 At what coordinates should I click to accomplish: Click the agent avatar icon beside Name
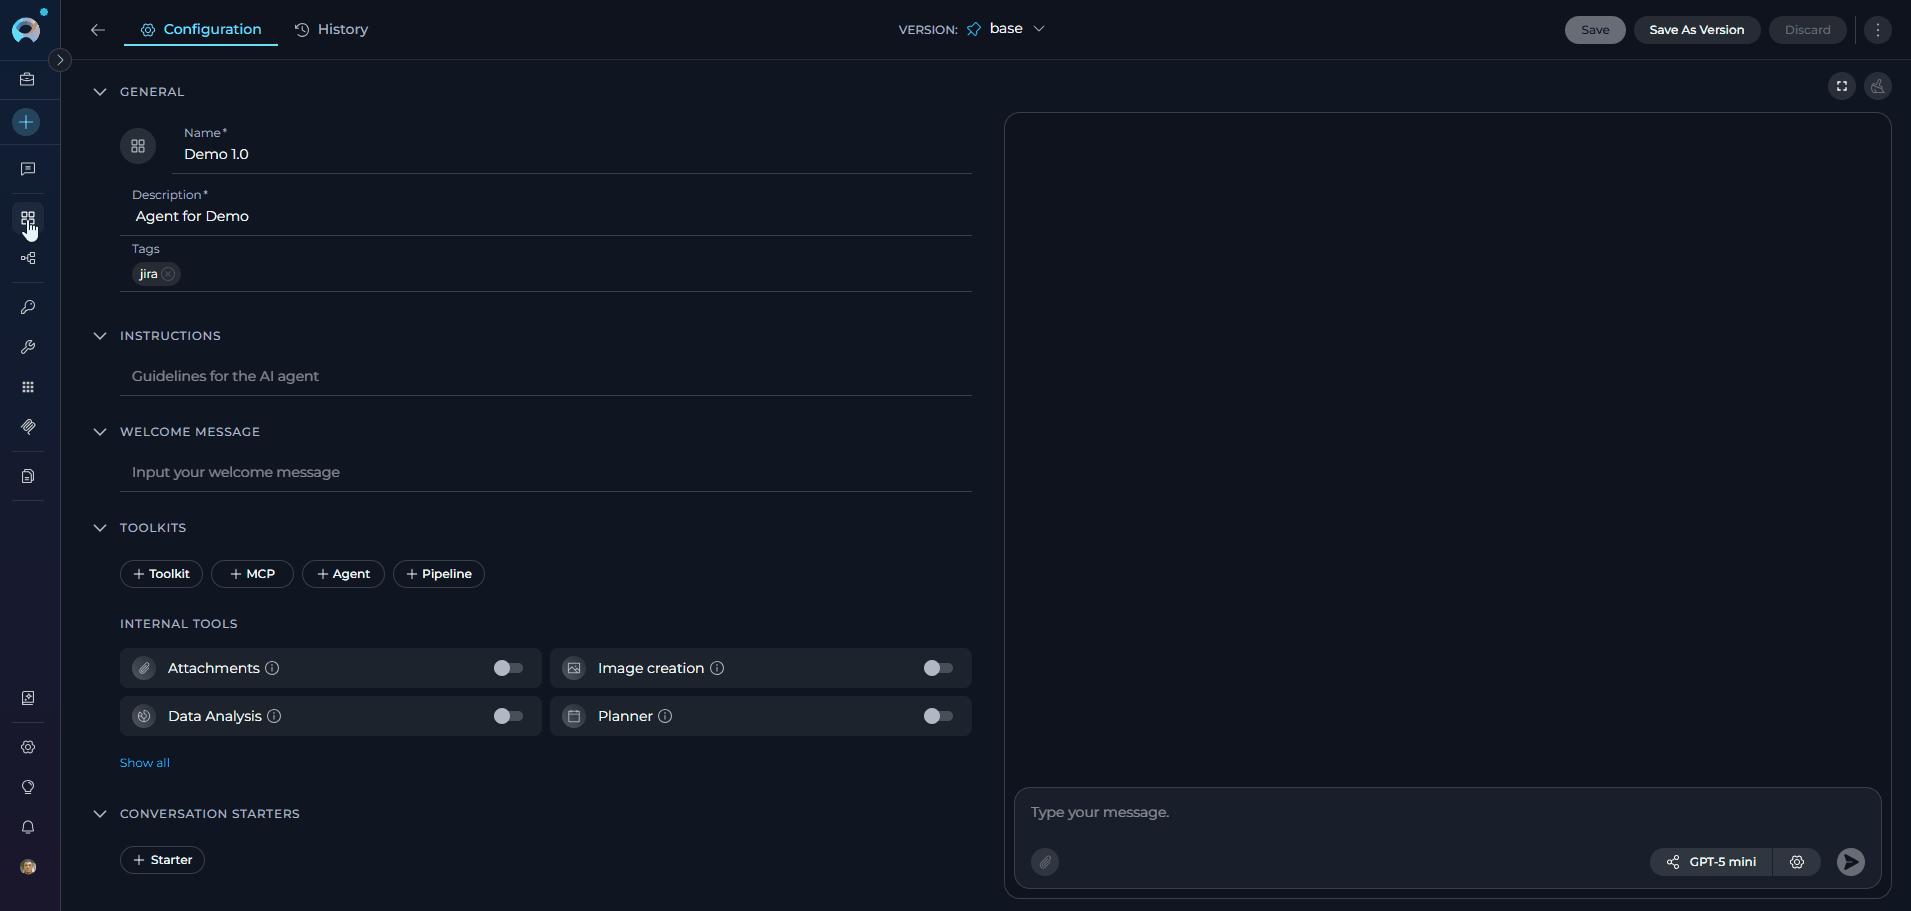(138, 146)
